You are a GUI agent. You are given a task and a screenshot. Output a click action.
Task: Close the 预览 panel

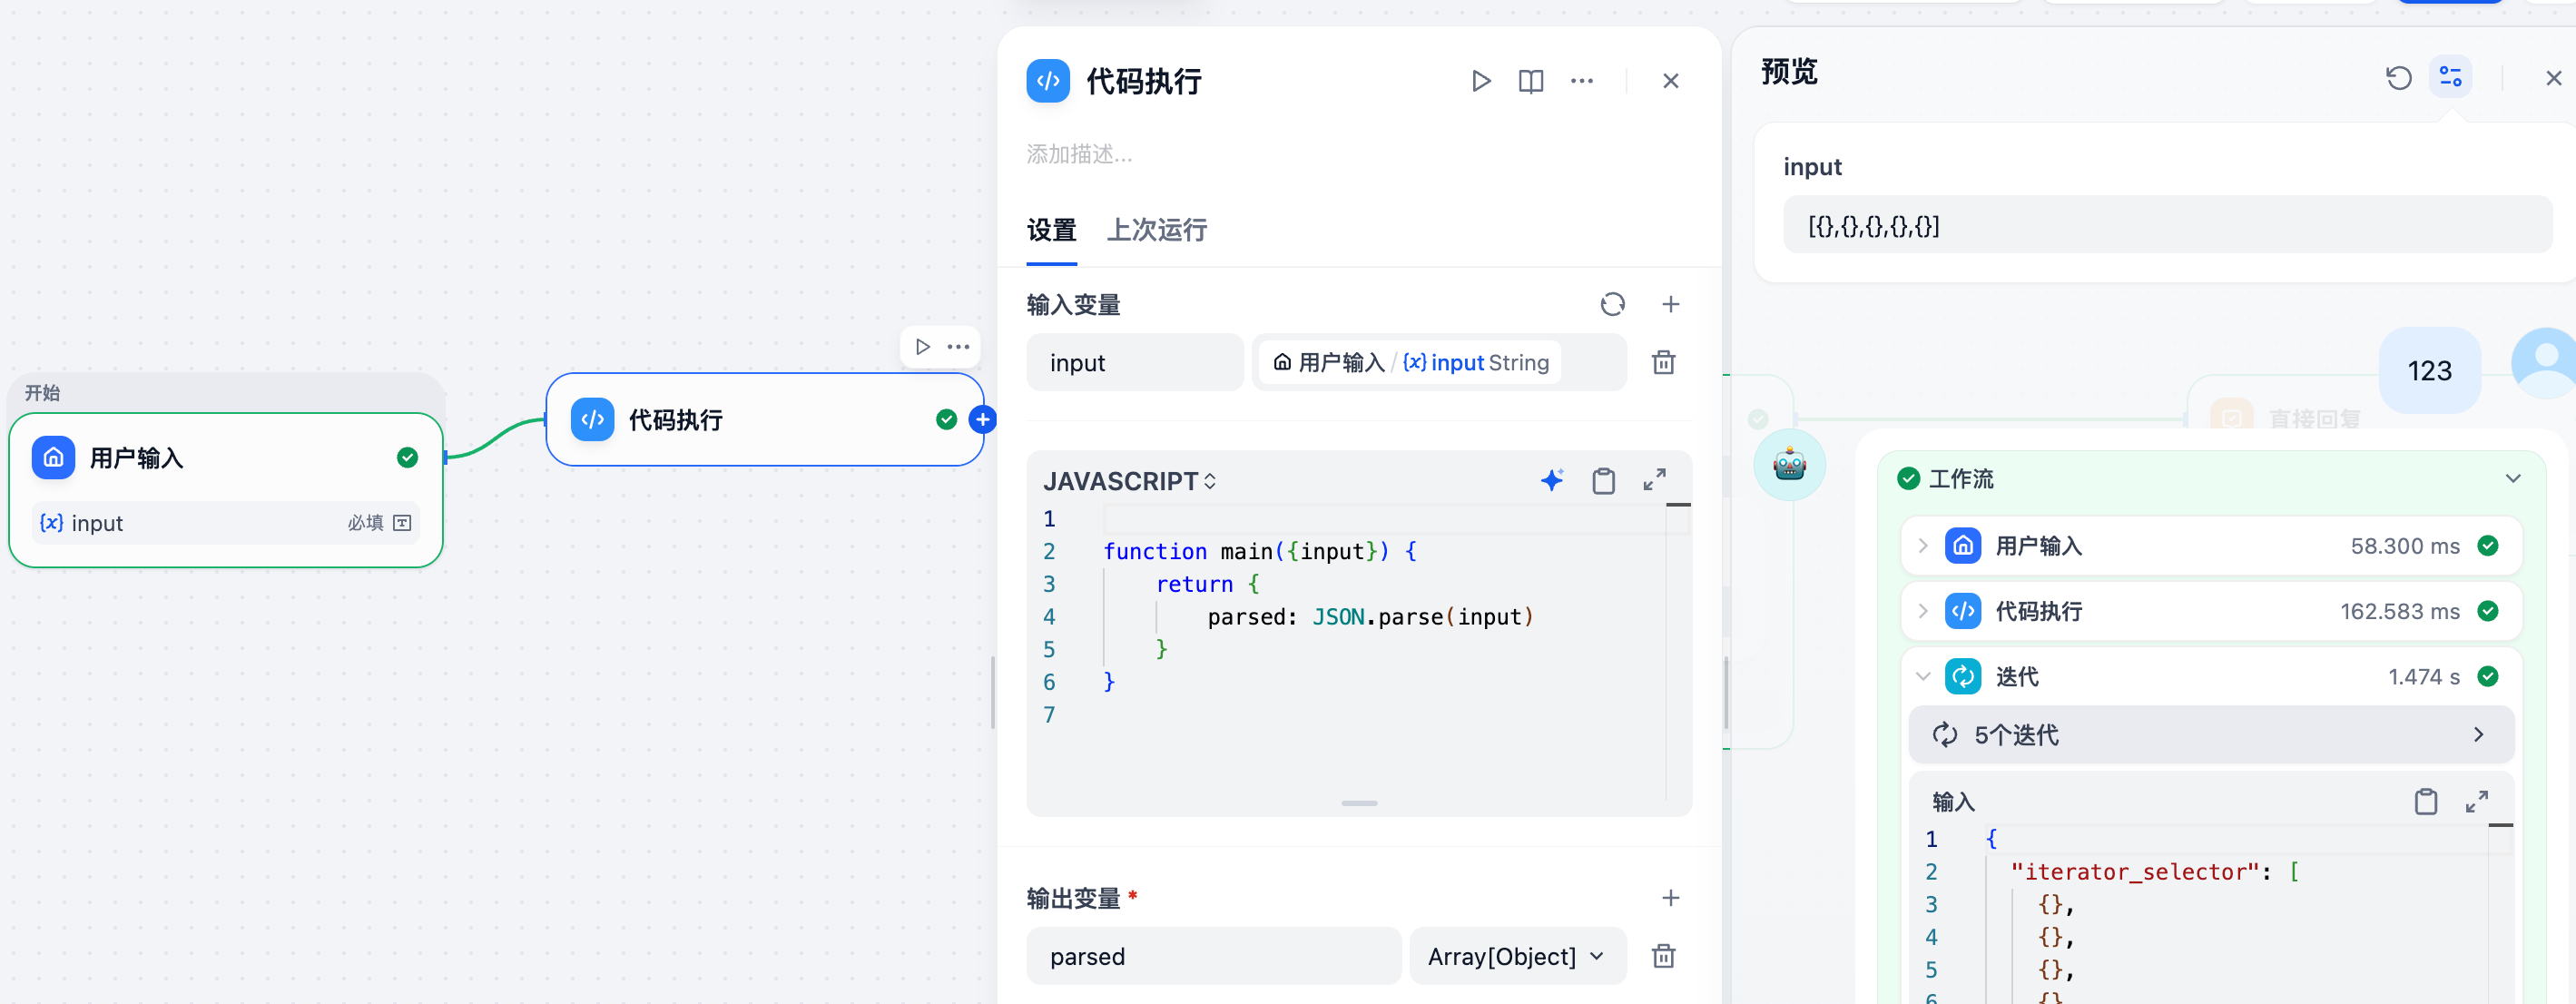coord(2553,78)
